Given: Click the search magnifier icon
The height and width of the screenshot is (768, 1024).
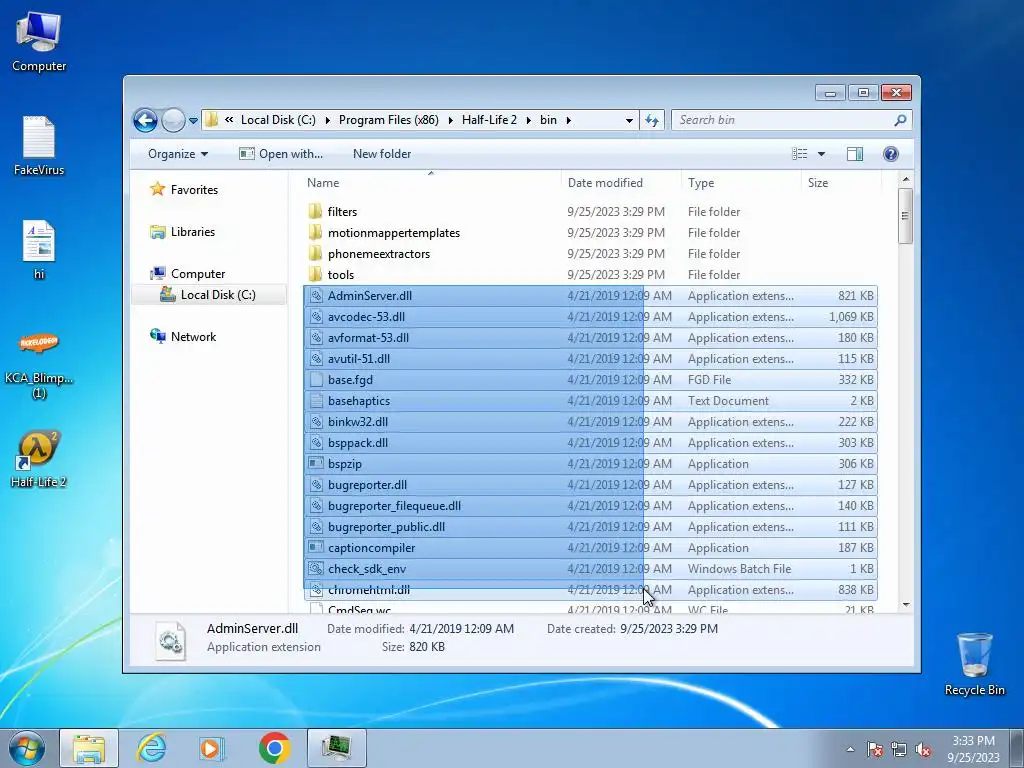Looking at the screenshot, I should [x=901, y=120].
